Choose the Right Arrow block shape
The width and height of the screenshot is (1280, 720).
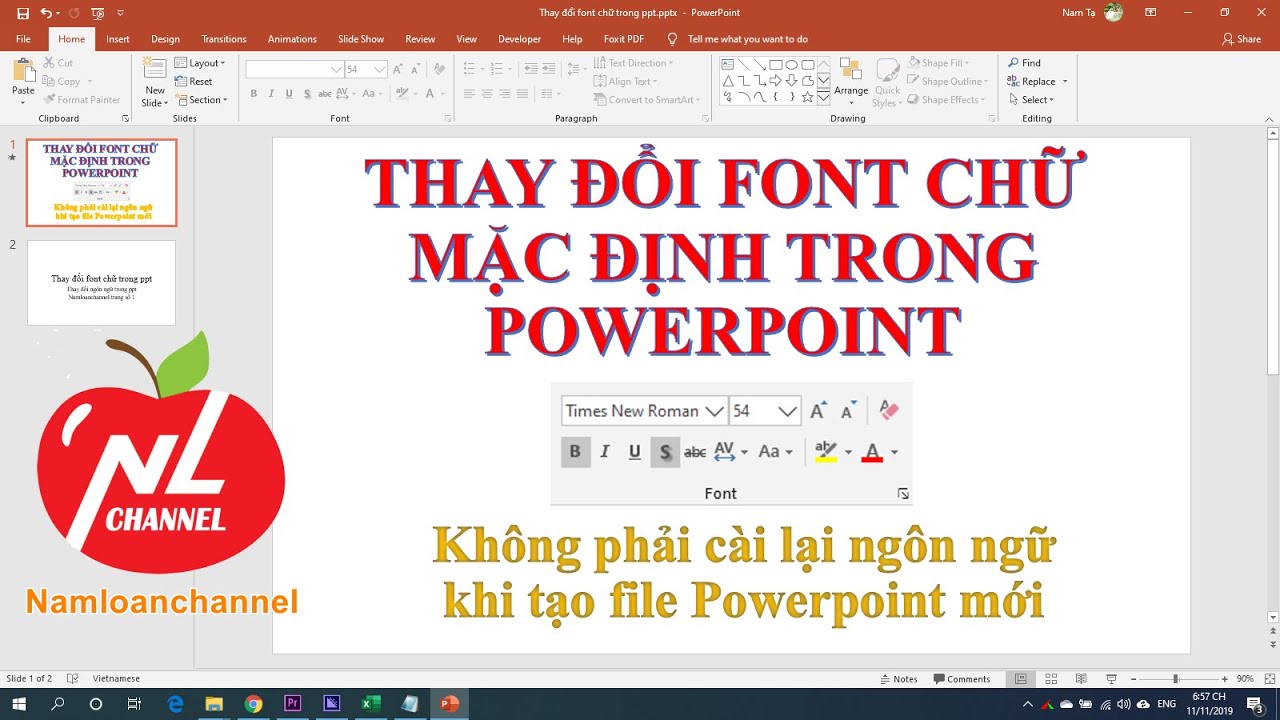point(776,81)
